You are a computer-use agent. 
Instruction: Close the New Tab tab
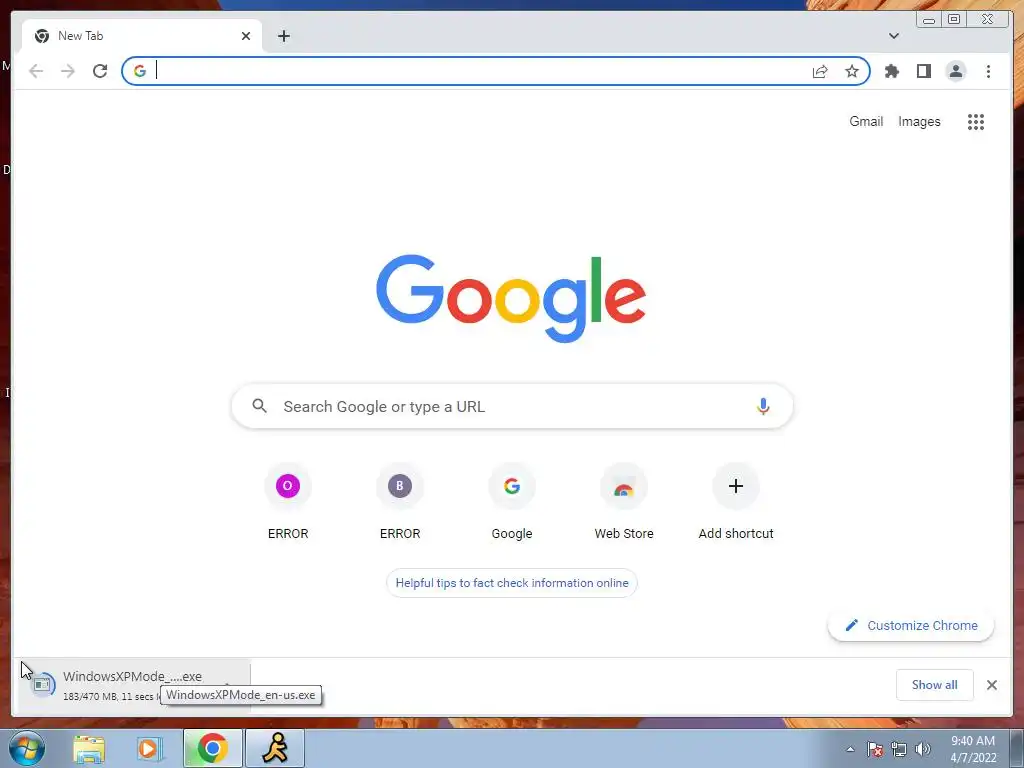(x=246, y=36)
